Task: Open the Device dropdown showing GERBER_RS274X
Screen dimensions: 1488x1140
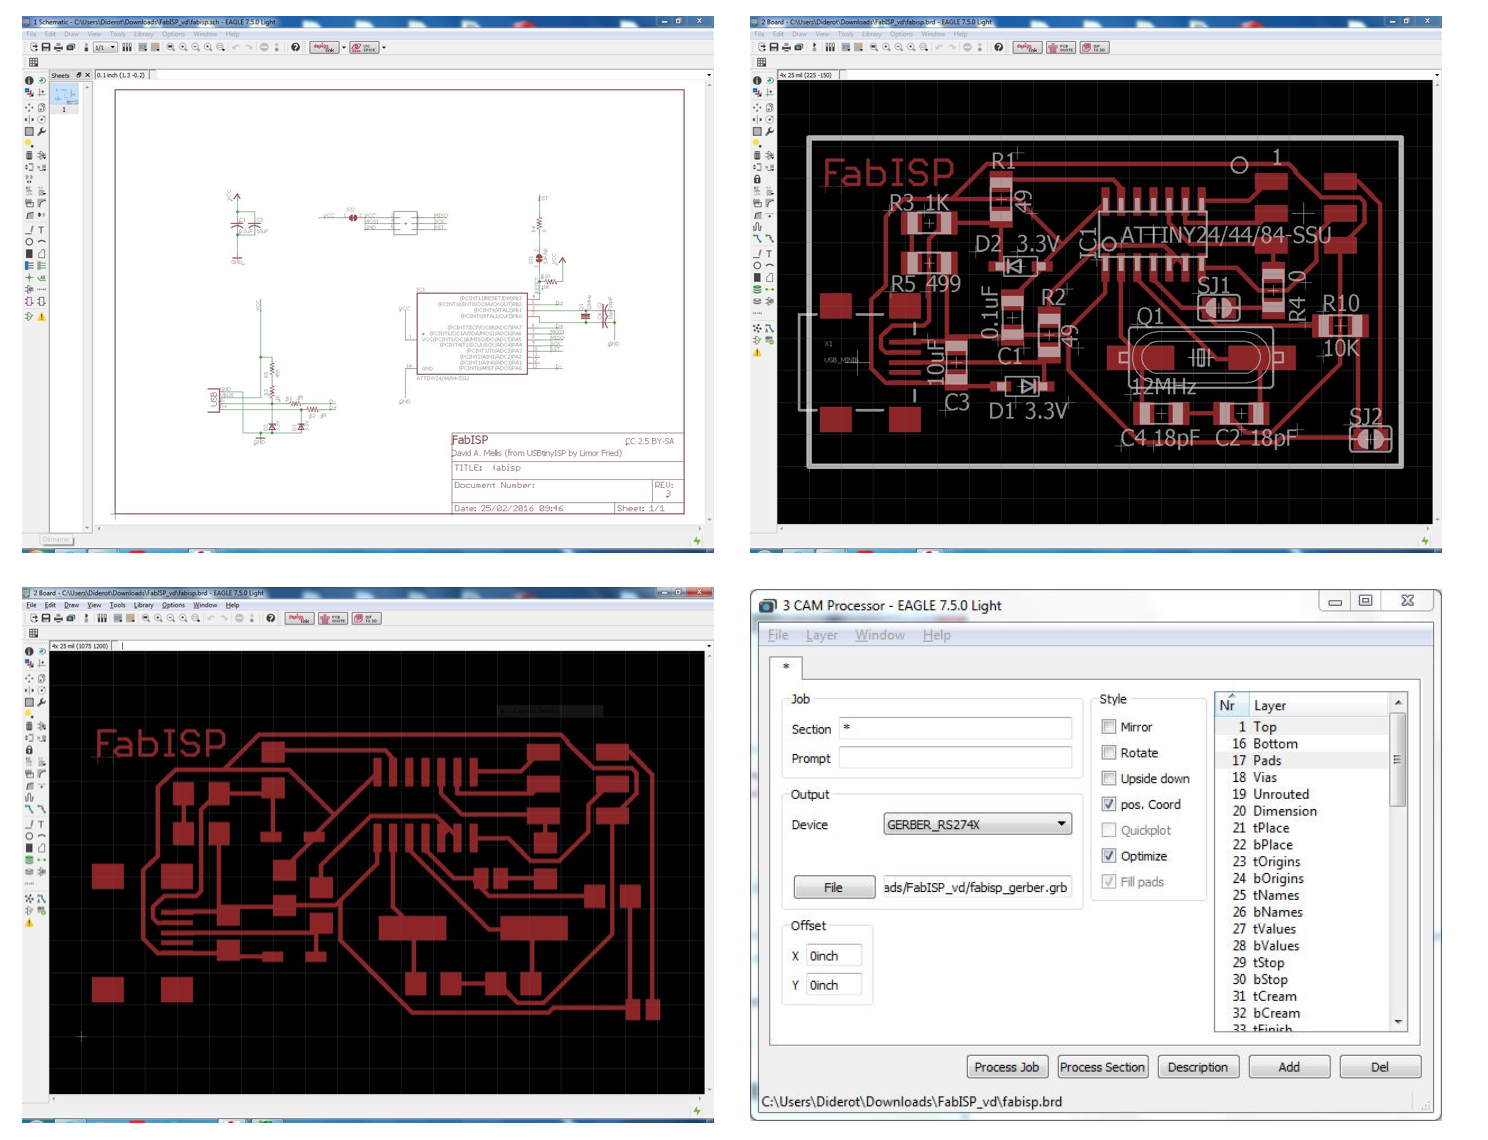Action: 977,825
